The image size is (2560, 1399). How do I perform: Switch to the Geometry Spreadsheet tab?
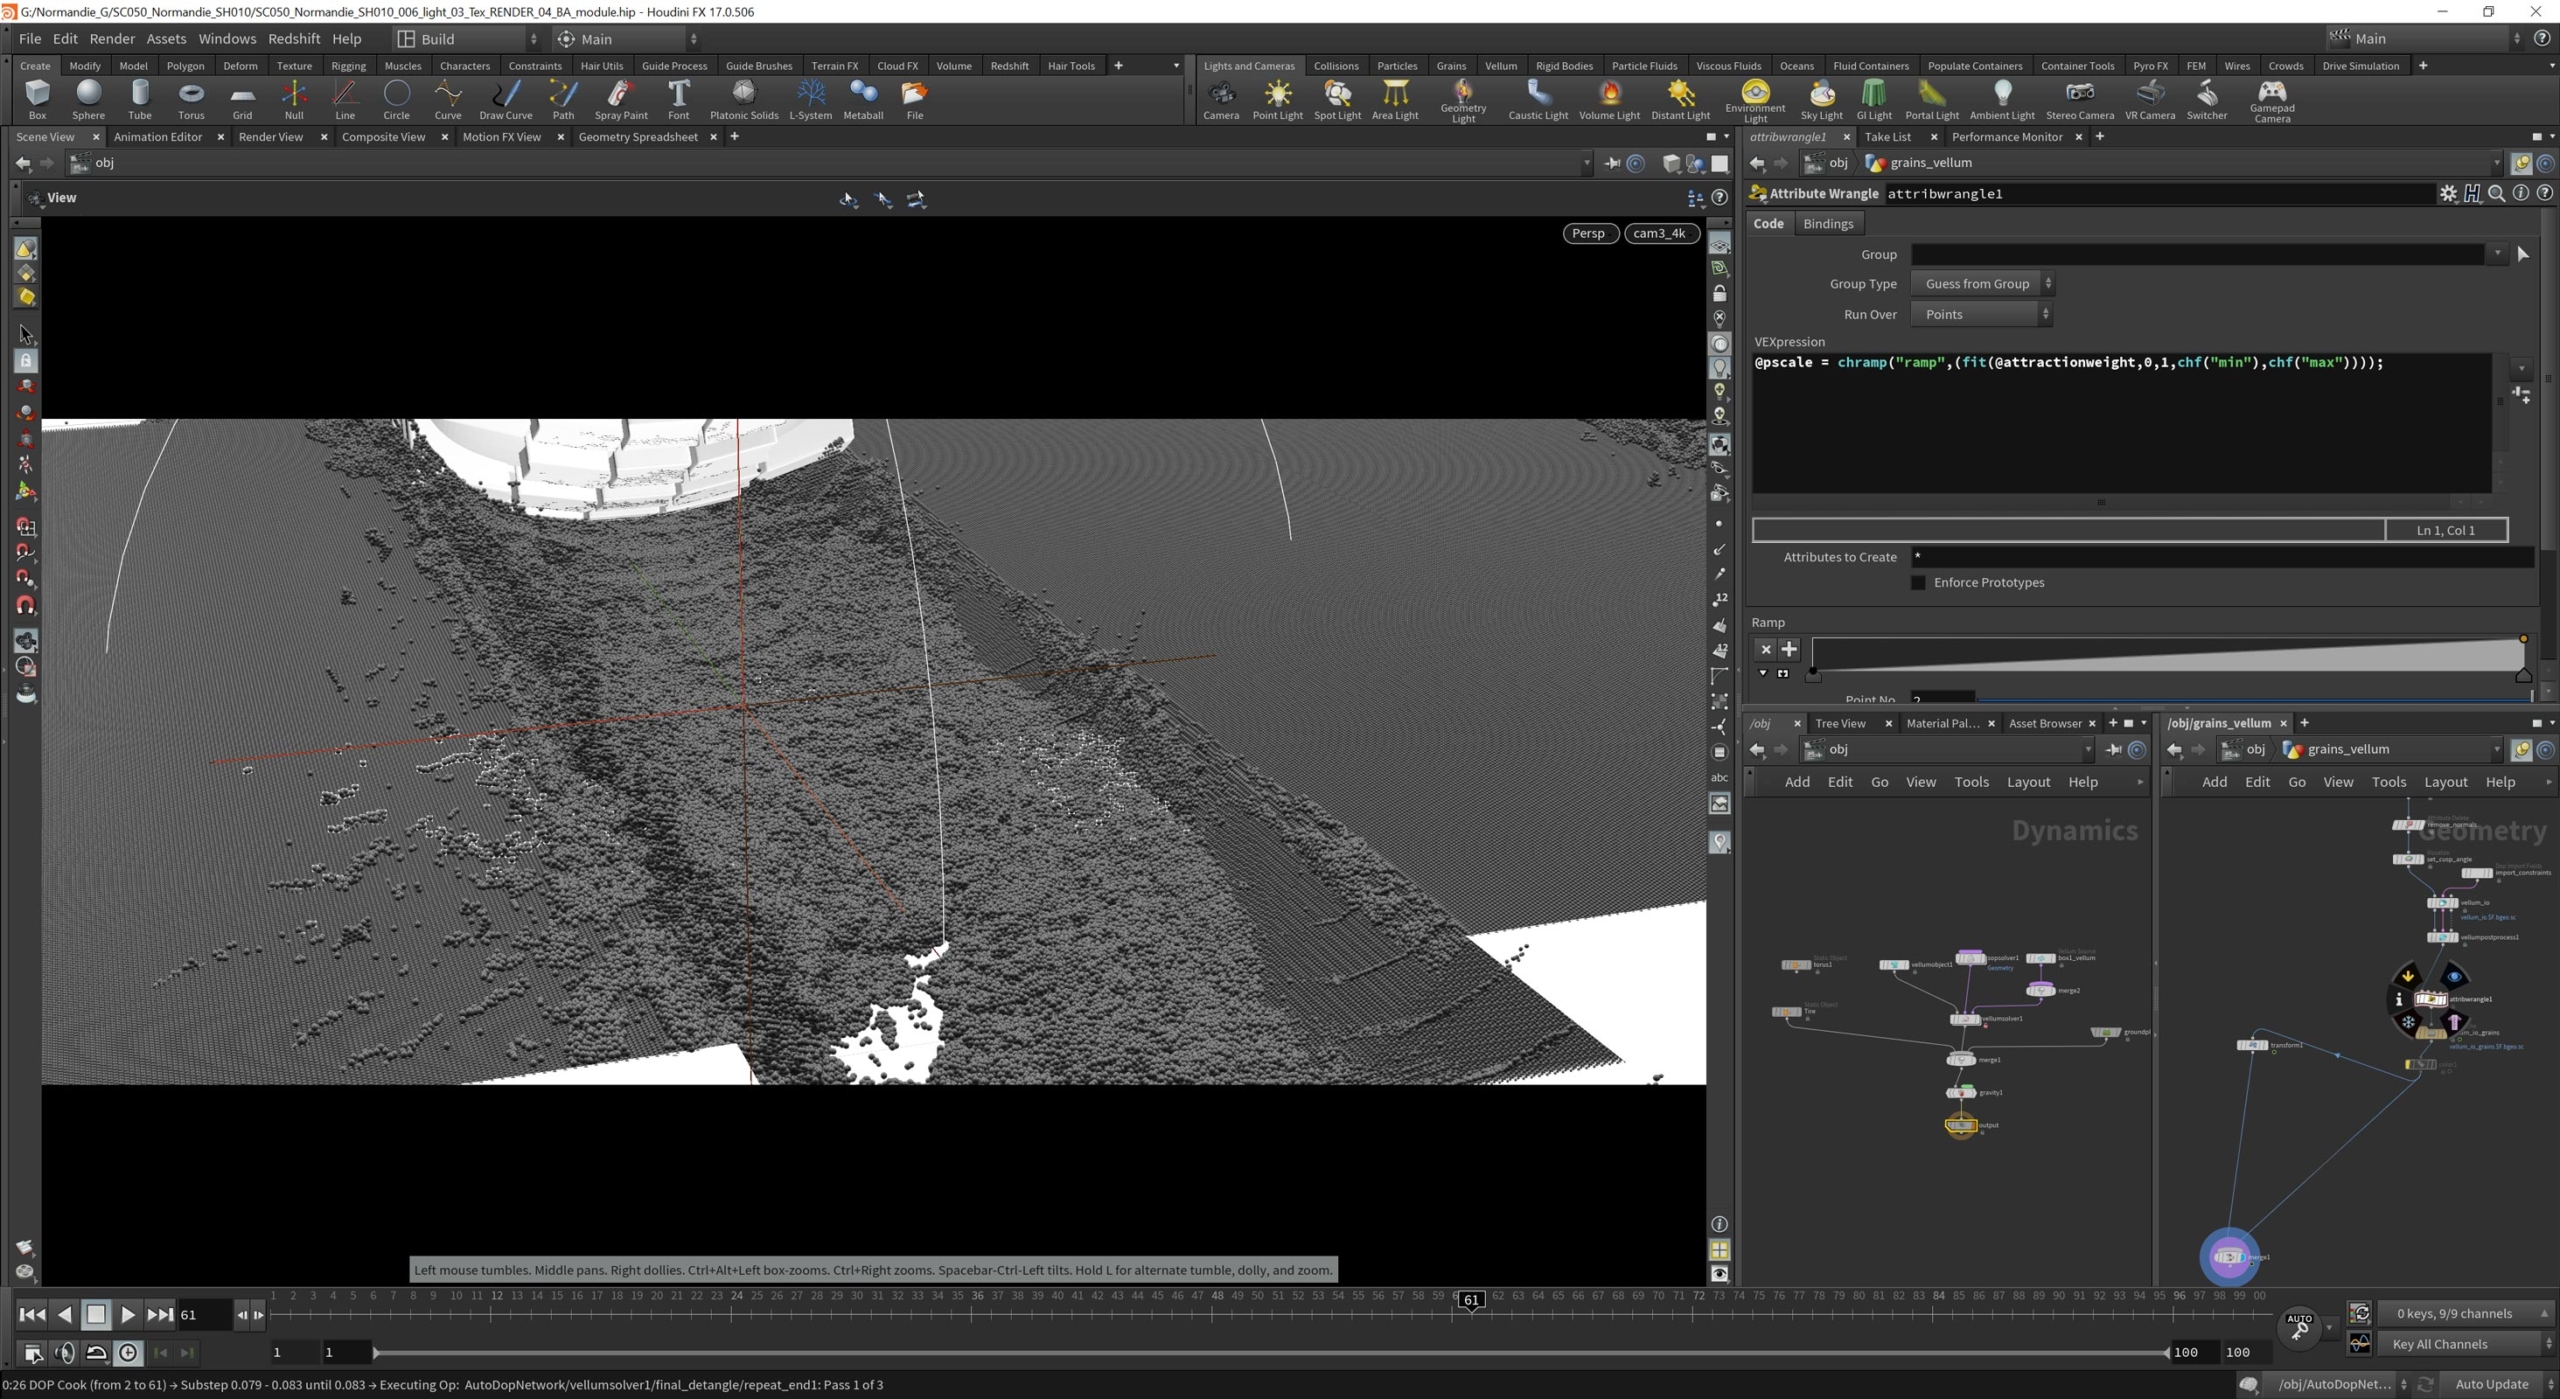coord(638,137)
